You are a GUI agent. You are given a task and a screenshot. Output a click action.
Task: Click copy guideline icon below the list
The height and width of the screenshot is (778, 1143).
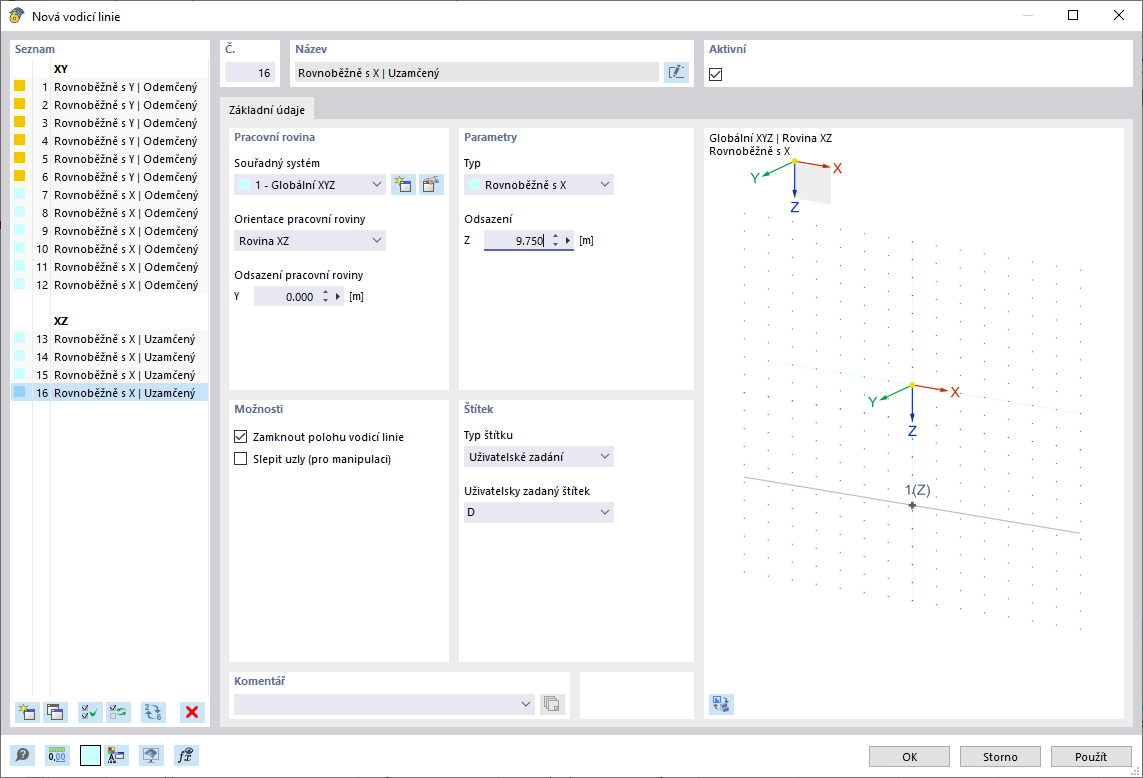coord(55,712)
